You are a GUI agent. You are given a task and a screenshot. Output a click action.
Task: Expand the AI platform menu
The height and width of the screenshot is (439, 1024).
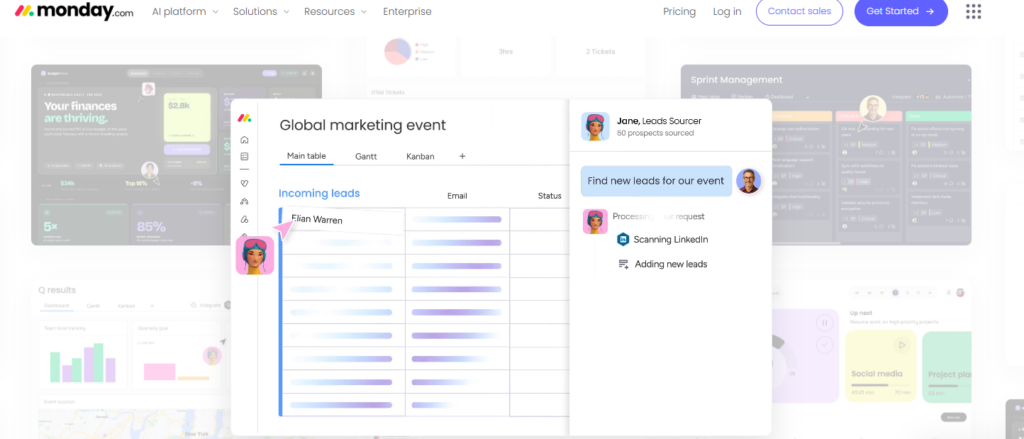[185, 12]
